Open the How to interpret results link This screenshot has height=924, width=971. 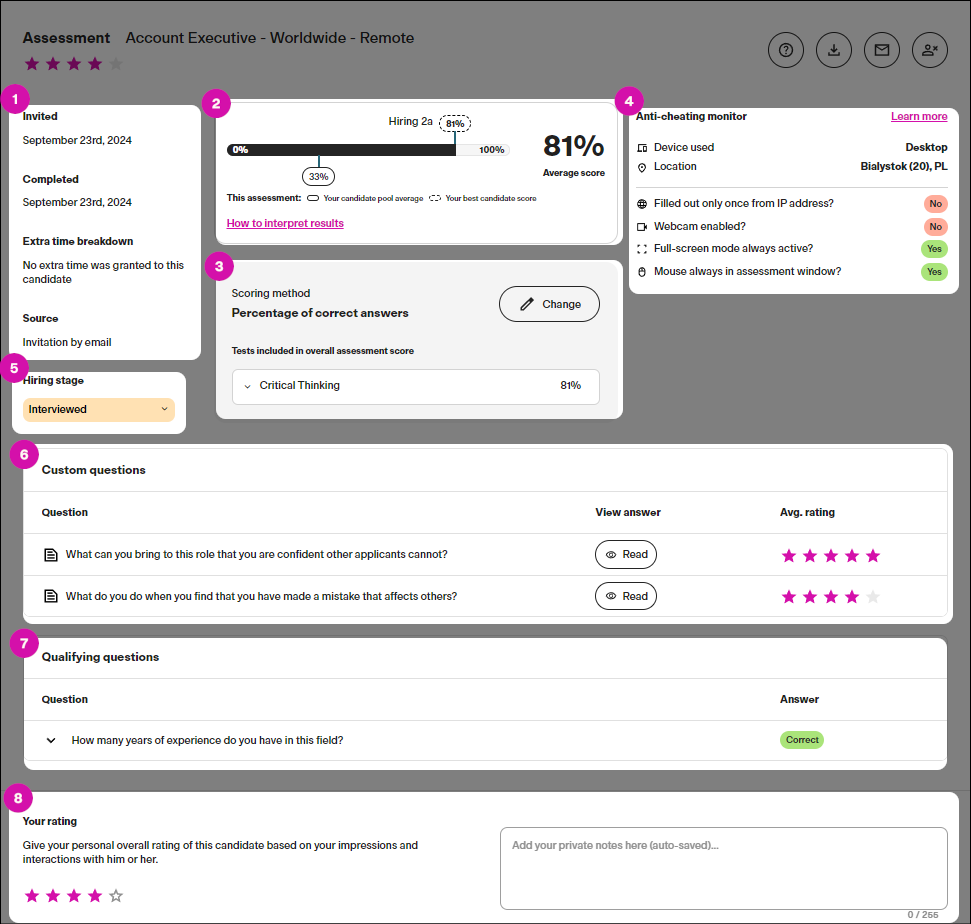pyautogui.click(x=285, y=222)
